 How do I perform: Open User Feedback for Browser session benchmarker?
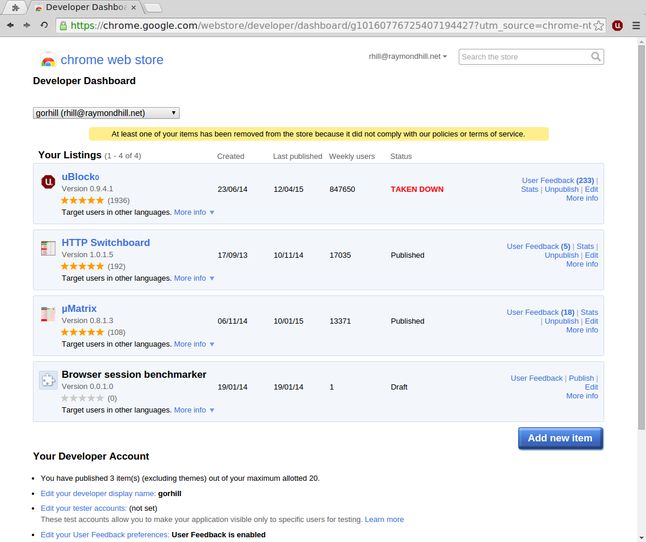(x=536, y=378)
